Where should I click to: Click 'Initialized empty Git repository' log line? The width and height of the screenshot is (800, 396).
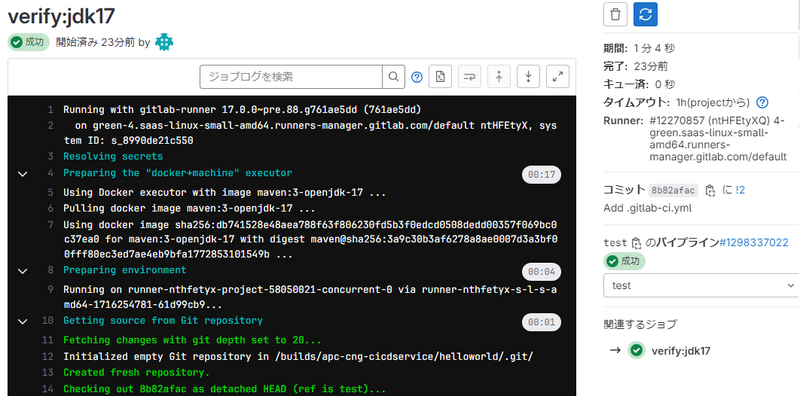tap(298, 356)
